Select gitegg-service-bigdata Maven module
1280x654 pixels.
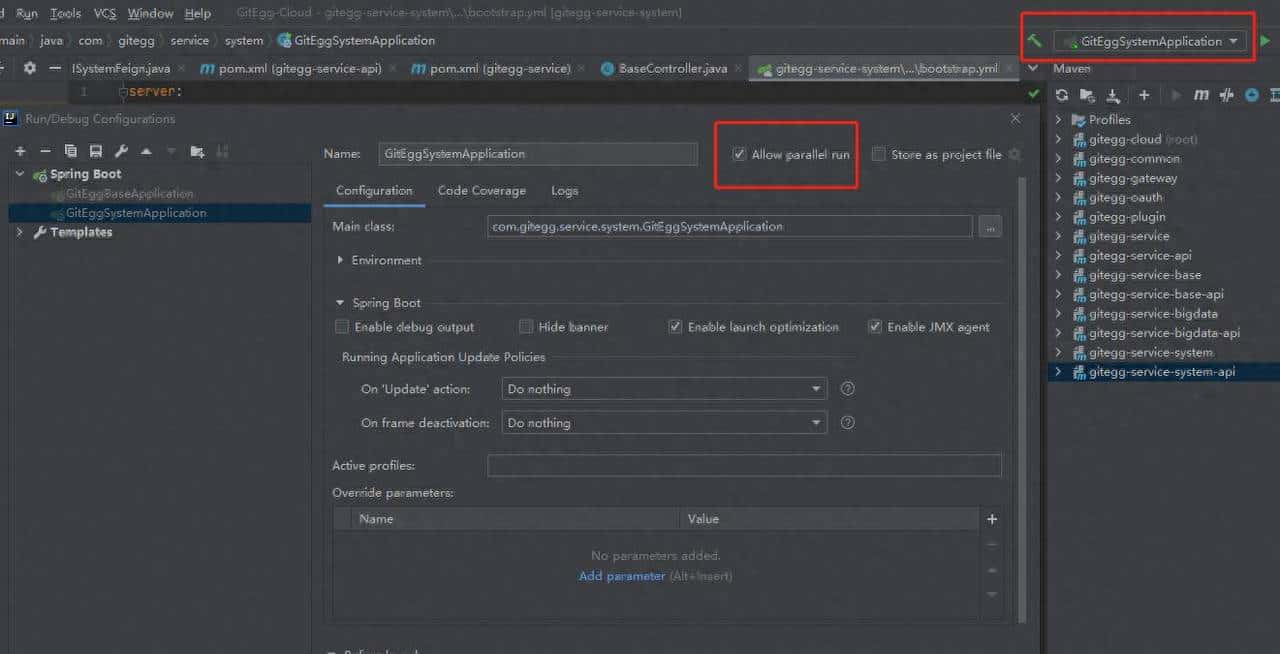[1153, 314]
